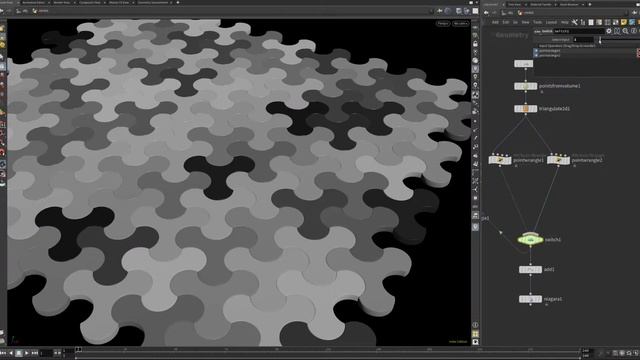
Task: Select pointwrangle1 in the input operators list
Action: (x=549, y=51)
